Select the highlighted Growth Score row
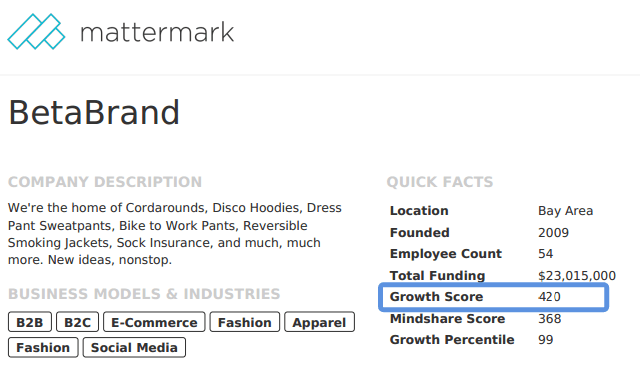 click(493, 297)
